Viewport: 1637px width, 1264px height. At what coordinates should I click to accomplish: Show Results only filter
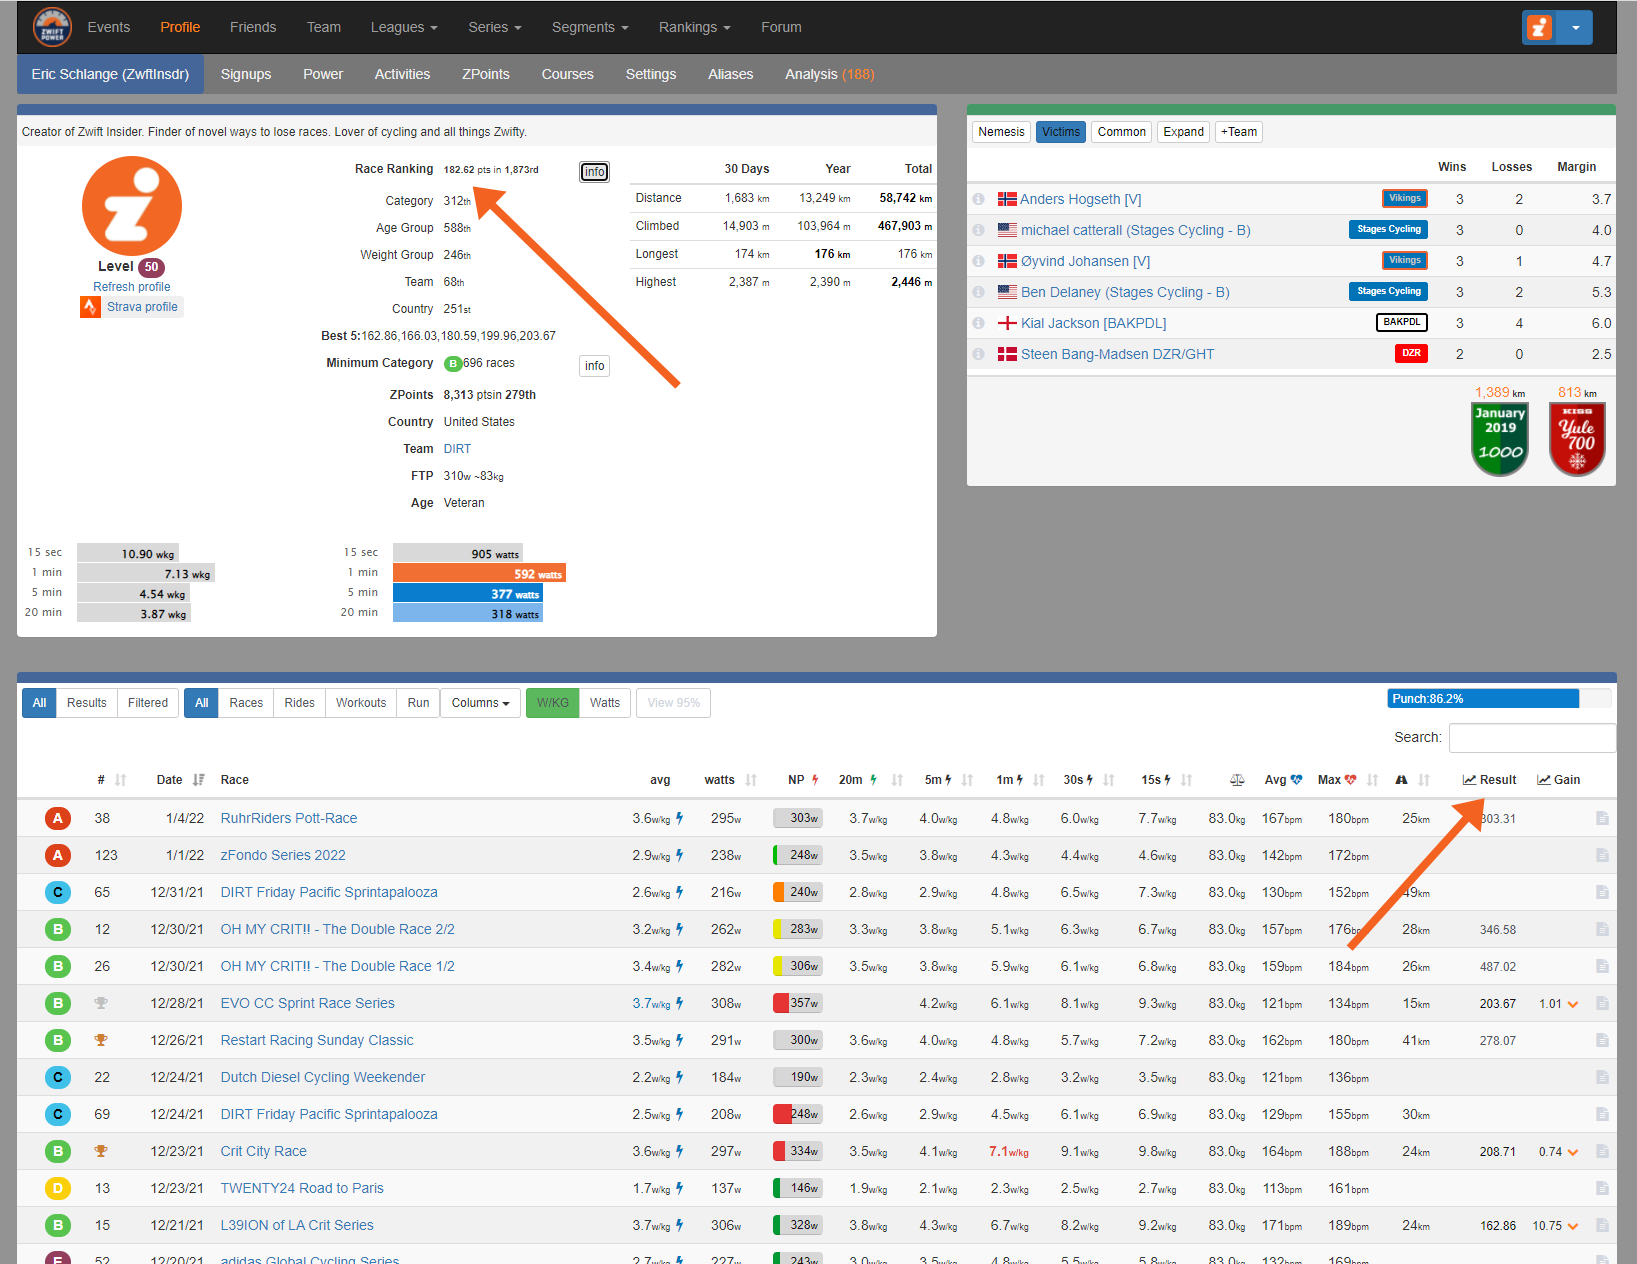pos(87,703)
